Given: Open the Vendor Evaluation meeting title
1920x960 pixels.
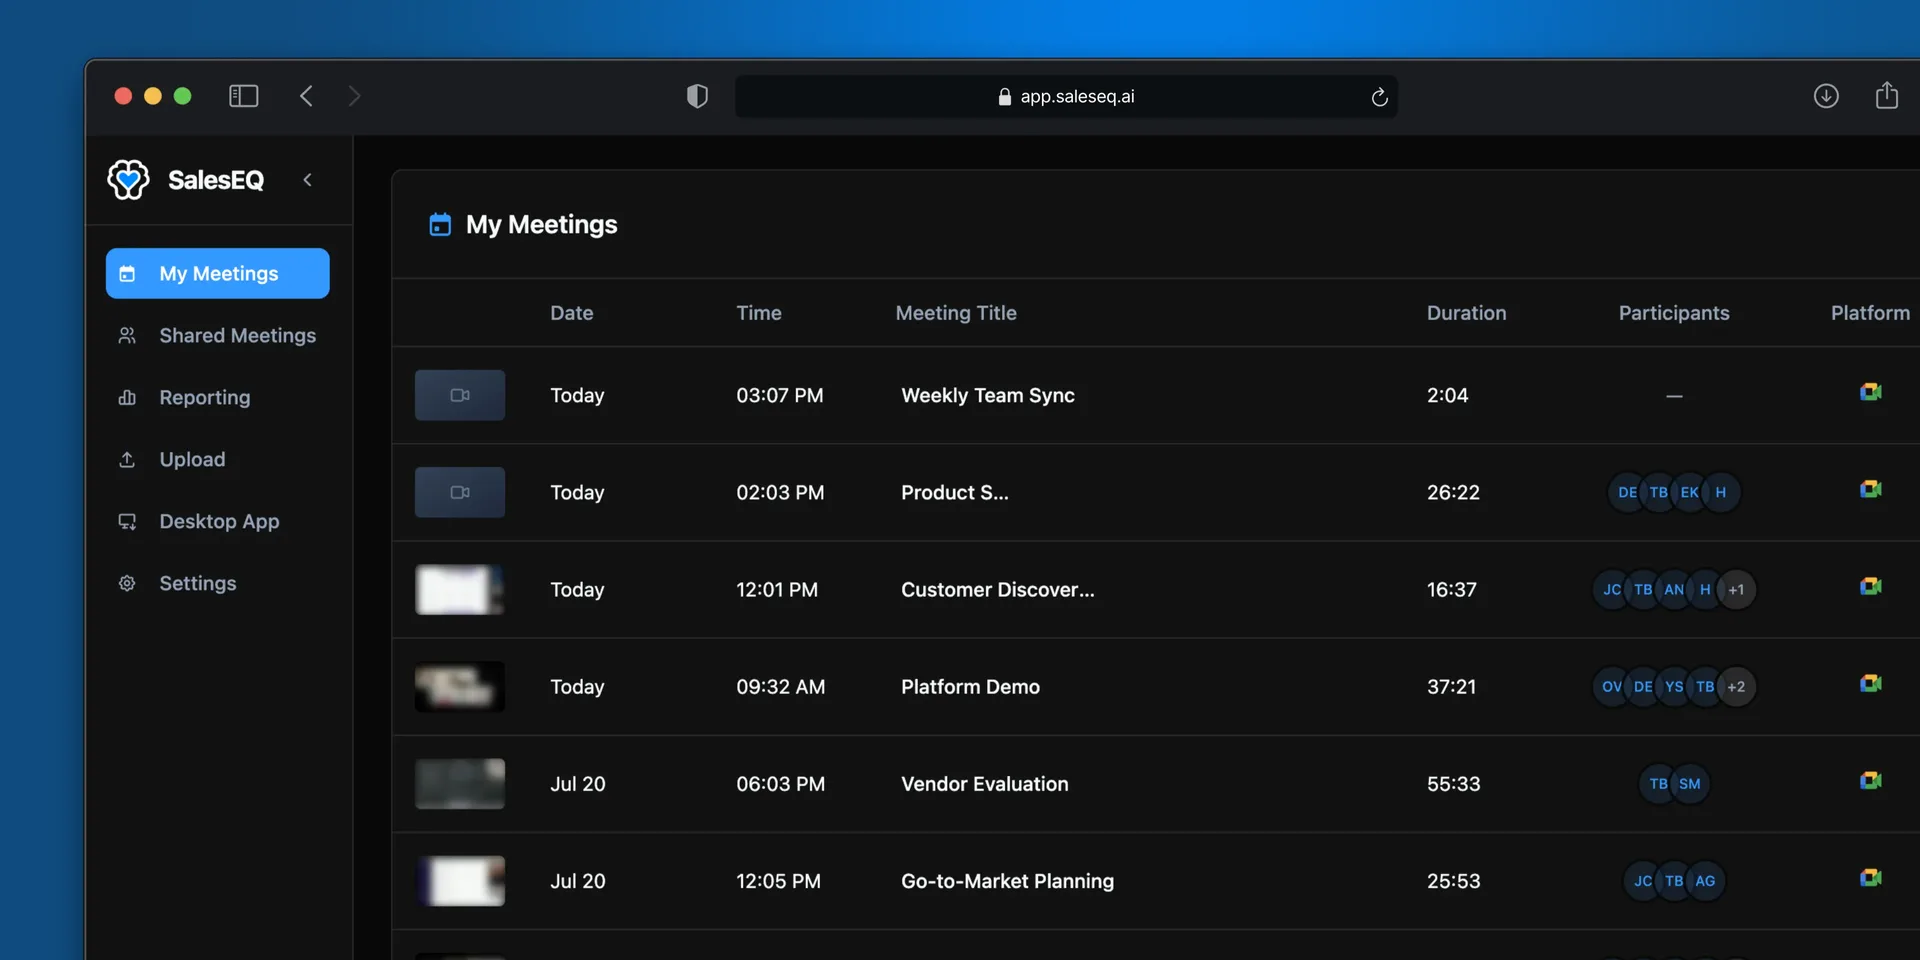Looking at the screenshot, I should [985, 783].
